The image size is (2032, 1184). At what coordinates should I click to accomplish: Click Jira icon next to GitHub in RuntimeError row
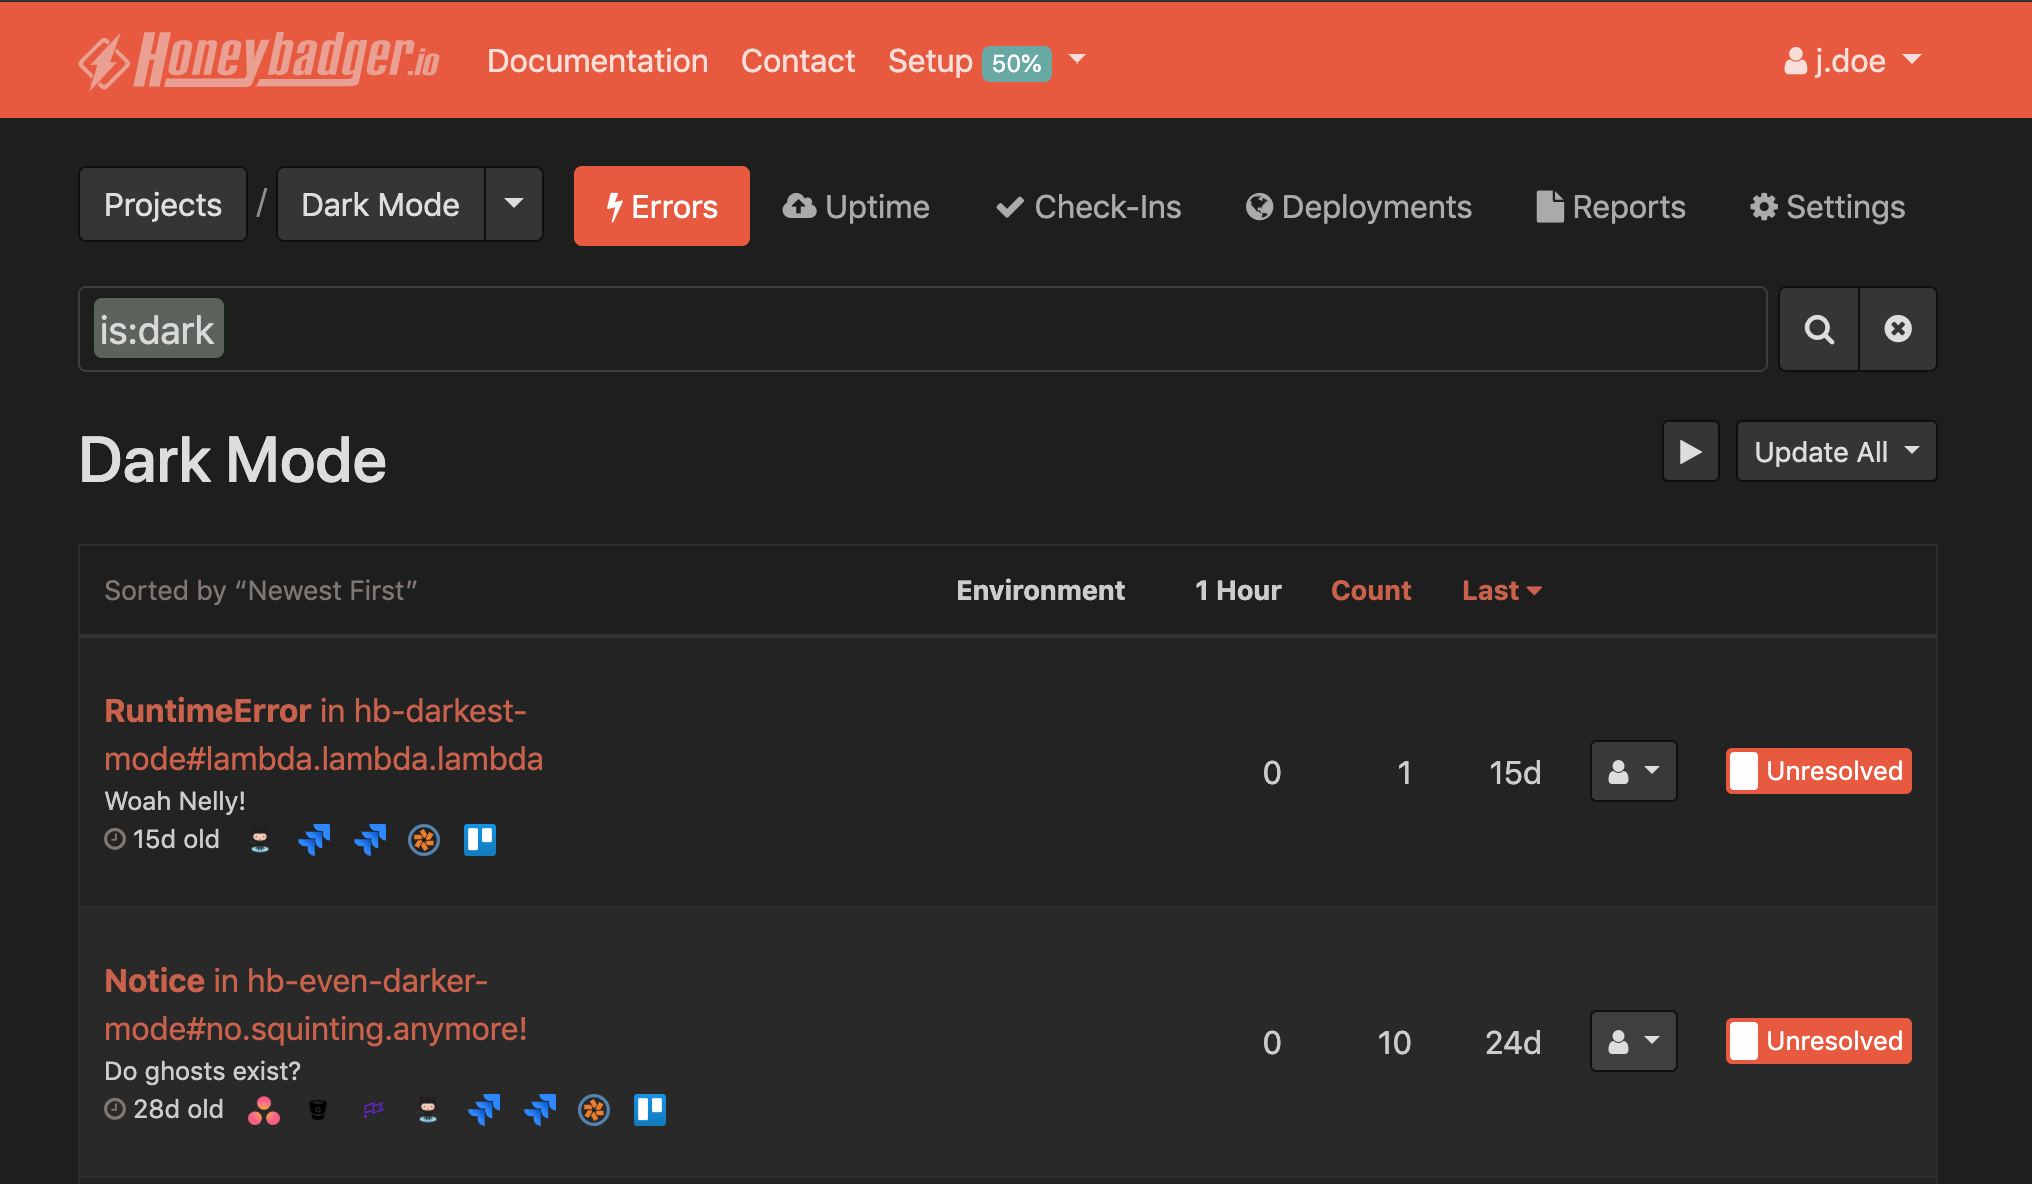[x=314, y=840]
